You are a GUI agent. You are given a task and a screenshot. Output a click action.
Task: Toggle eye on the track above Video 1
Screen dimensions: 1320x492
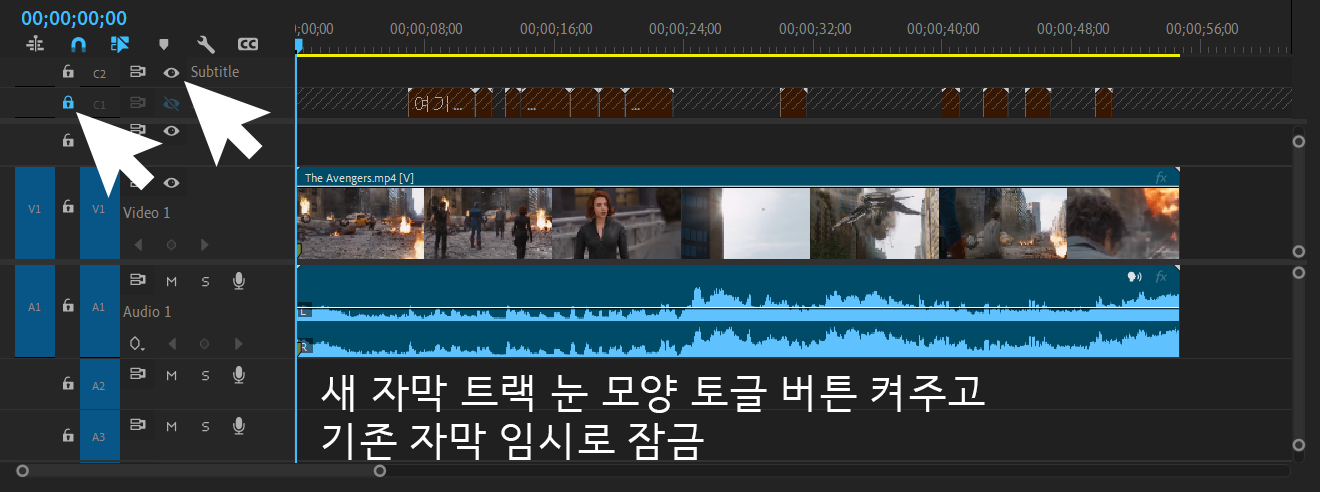point(171,131)
